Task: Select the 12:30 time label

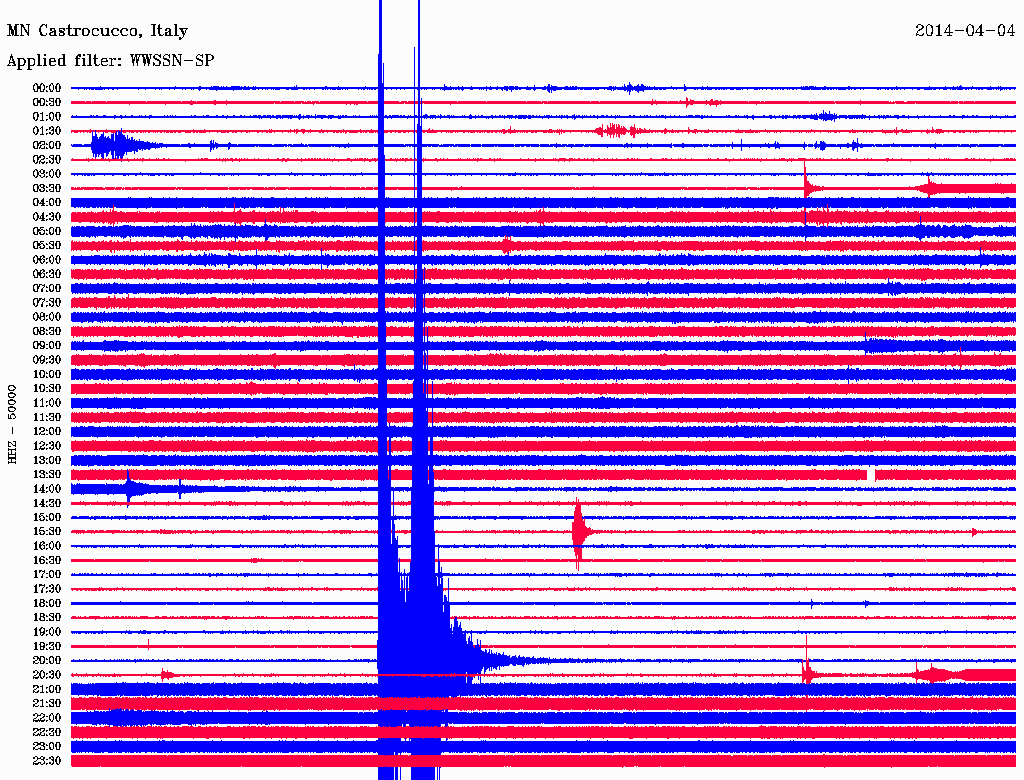Action: click(47, 446)
